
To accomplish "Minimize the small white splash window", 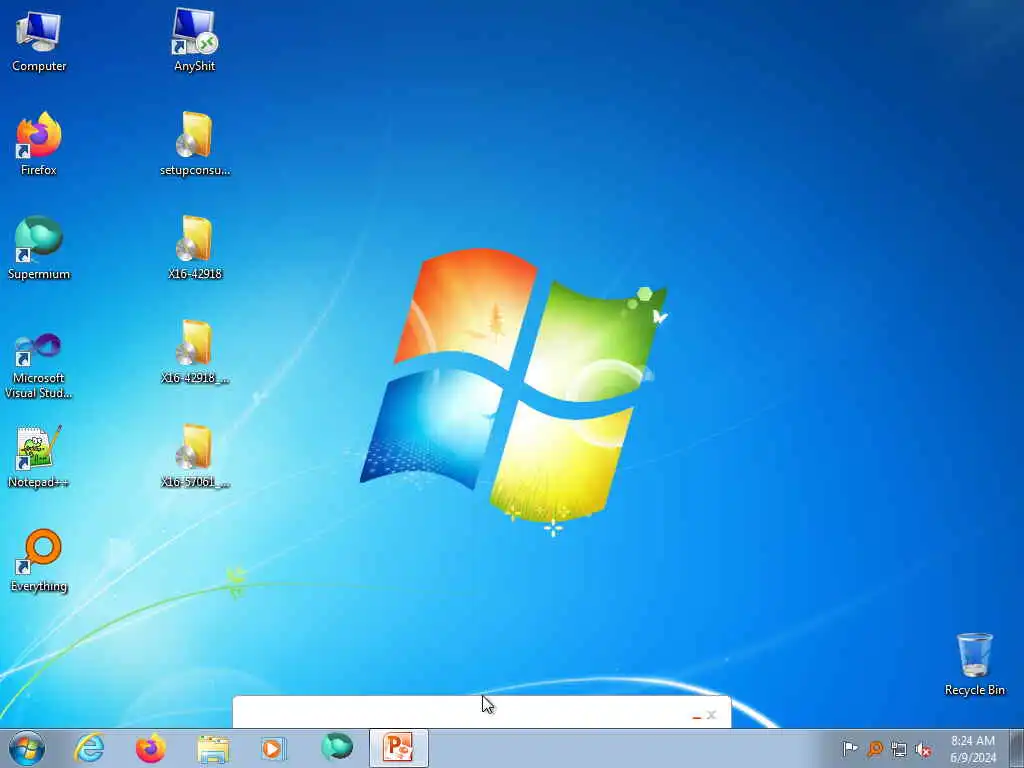I will point(696,716).
